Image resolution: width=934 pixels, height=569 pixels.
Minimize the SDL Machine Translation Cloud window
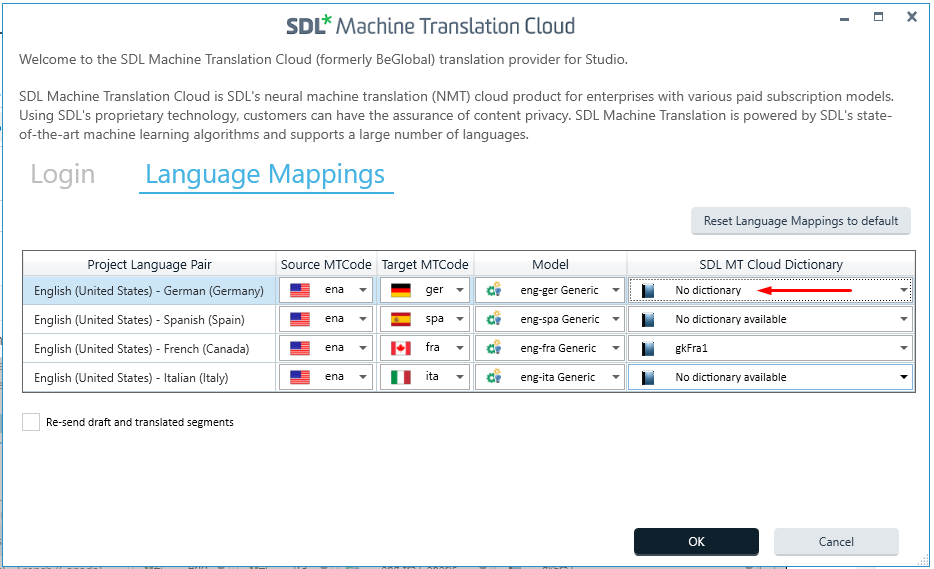[844, 18]
